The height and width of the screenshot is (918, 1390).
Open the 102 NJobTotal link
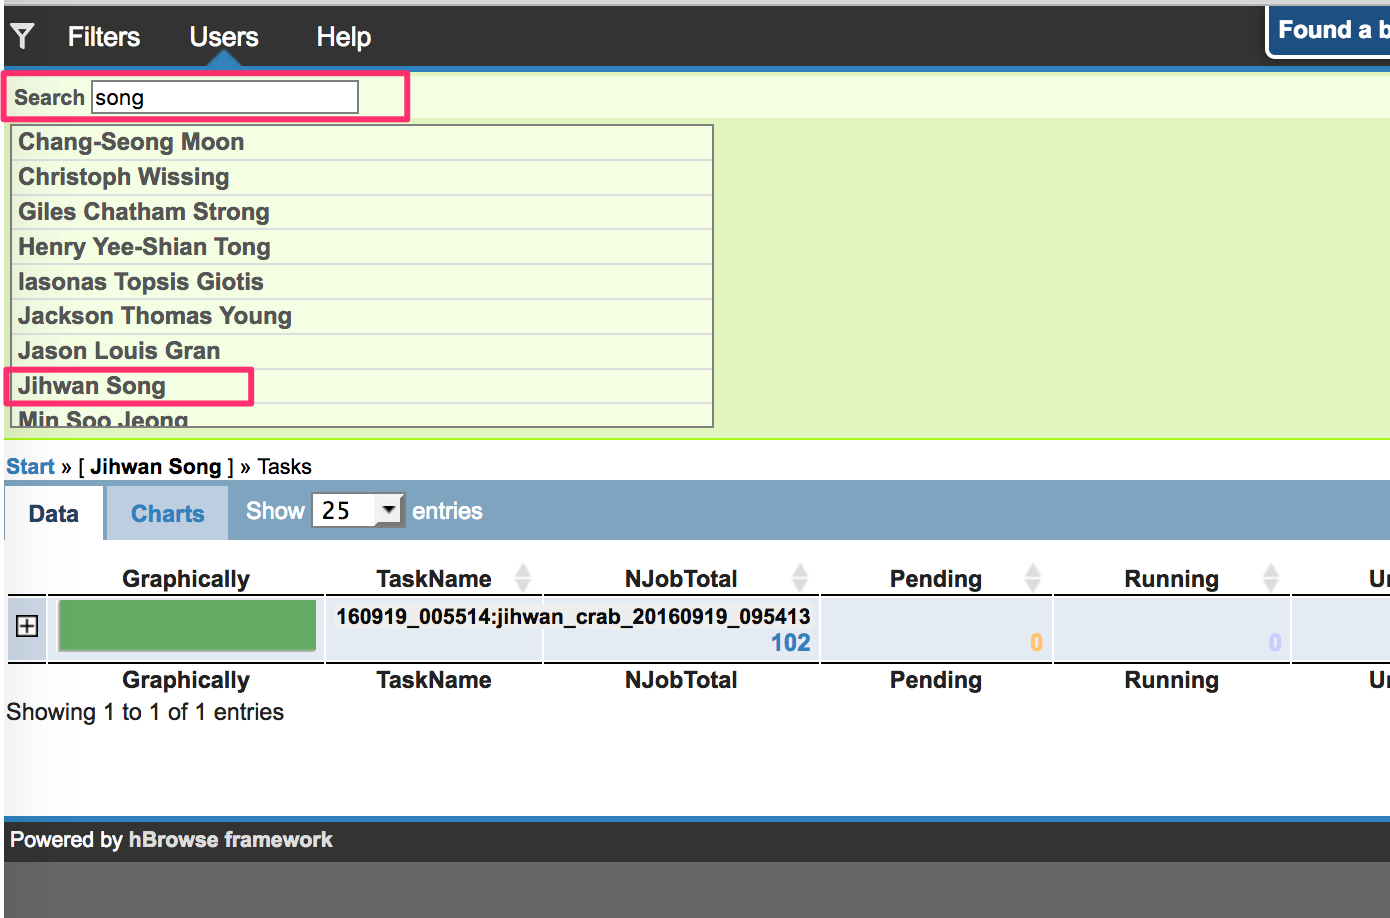(x=790, y=643)
